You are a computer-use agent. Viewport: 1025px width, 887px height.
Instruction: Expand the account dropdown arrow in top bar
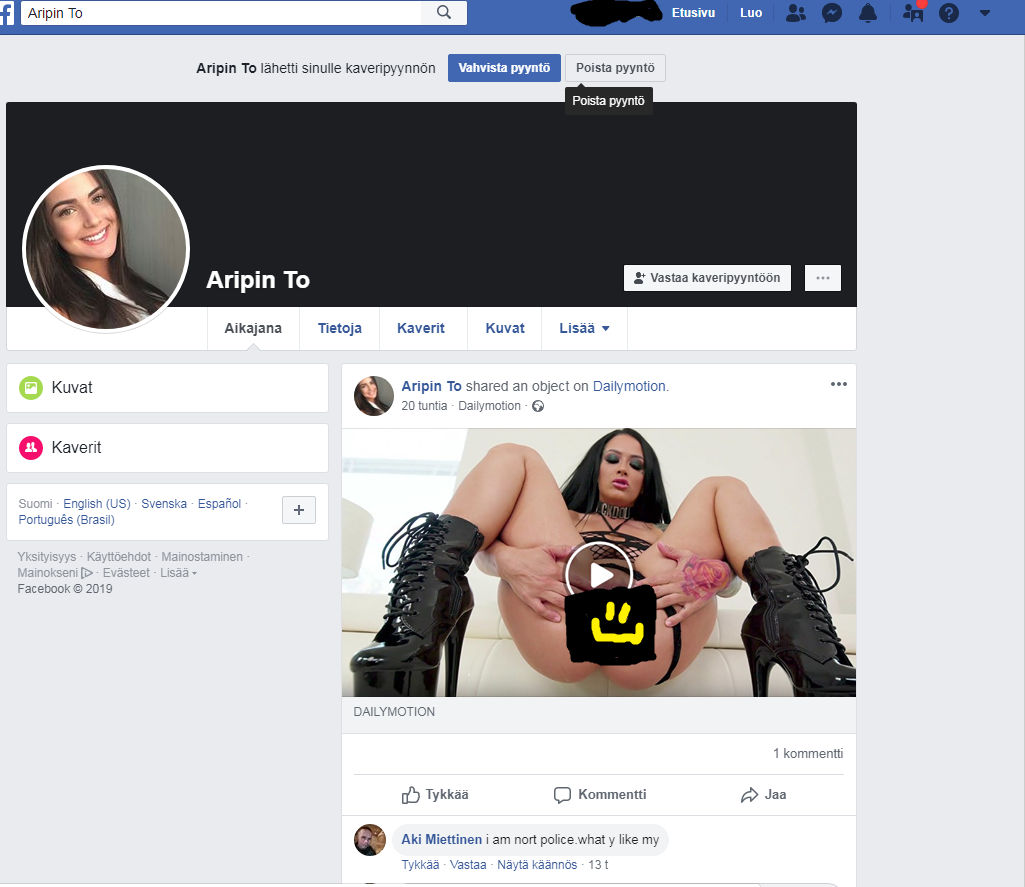click(x=985, y=13)
